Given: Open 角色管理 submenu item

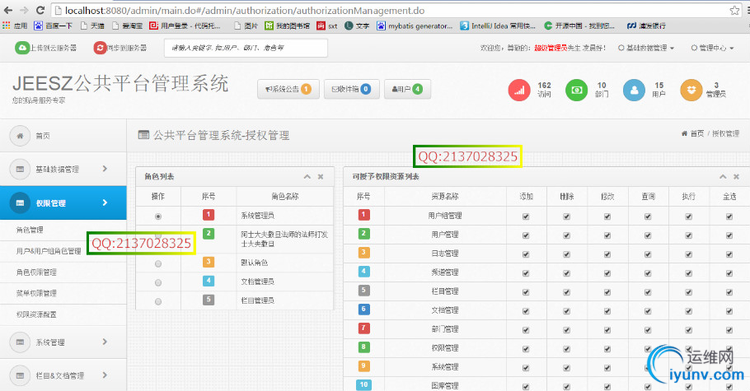Looking at the screenshot, I should click(30, 230).
